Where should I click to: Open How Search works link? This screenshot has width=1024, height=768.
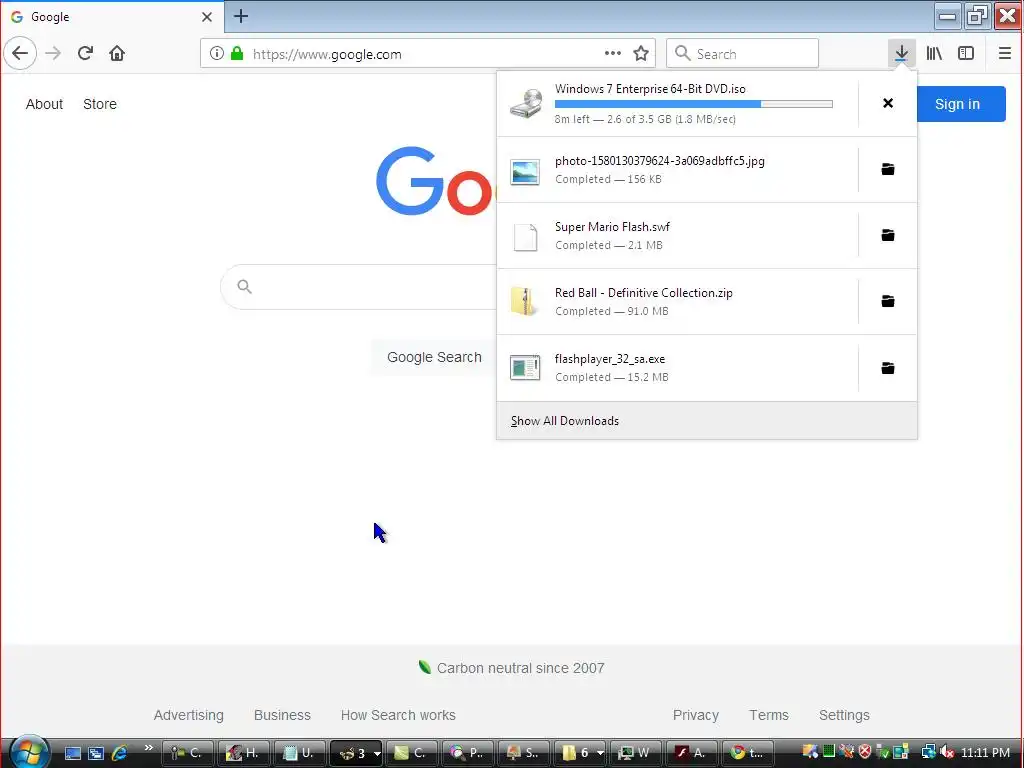398,715
